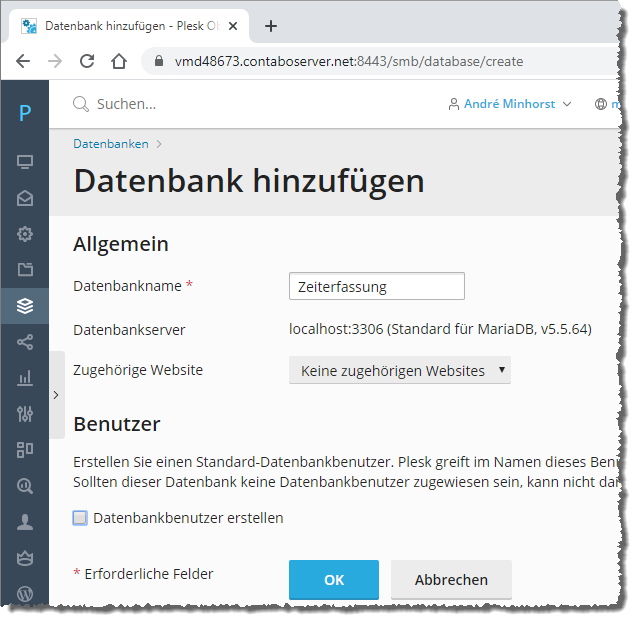This screenshot has height=625, width=638.
Task: Close the Datenbank hinzufügen browser tab
Action: [x=233, y=26]
